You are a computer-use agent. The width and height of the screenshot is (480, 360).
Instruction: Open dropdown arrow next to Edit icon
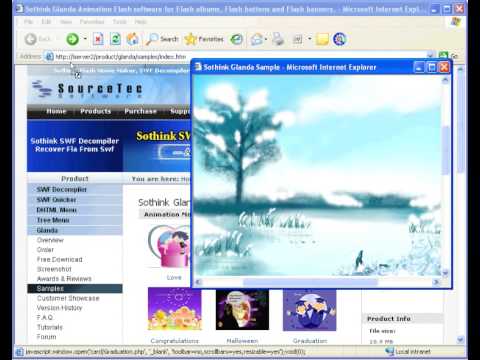tap(309, 39)
